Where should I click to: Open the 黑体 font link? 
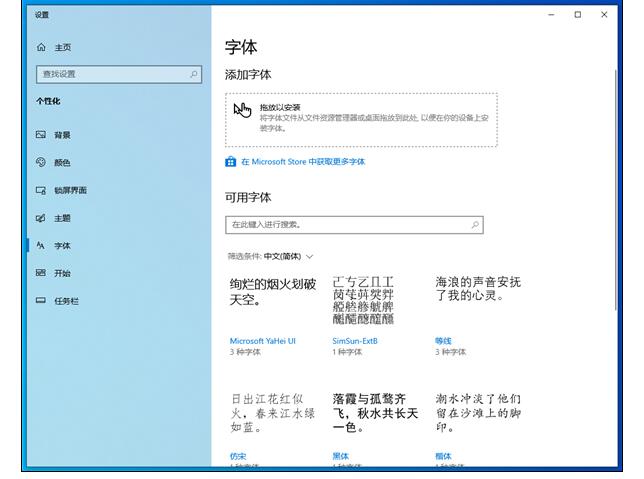[340, 456]
